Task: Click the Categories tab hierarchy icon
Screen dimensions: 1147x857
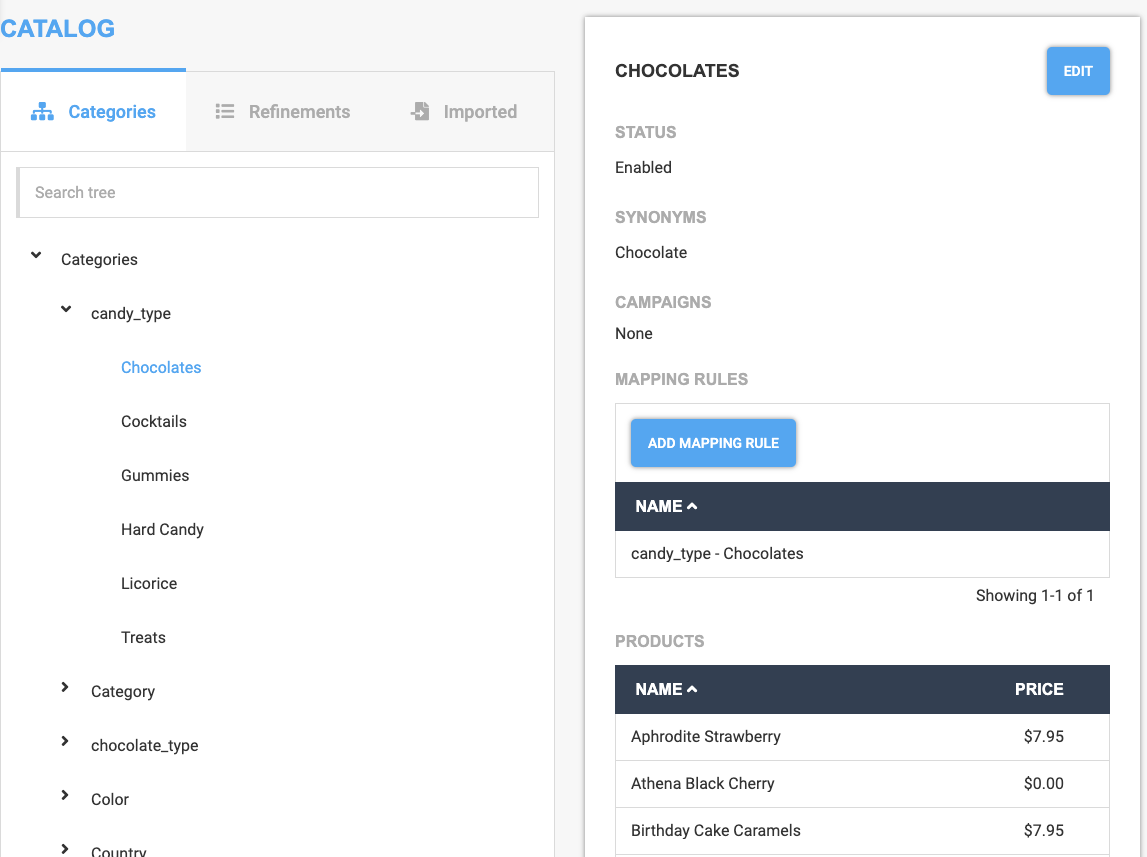Action: tap(42, 112)
